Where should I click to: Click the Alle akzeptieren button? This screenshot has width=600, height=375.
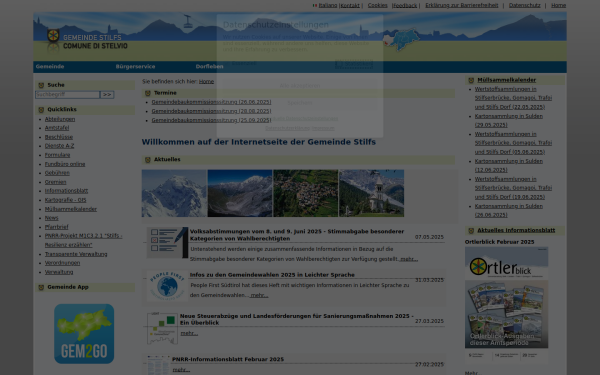(300, 86)
